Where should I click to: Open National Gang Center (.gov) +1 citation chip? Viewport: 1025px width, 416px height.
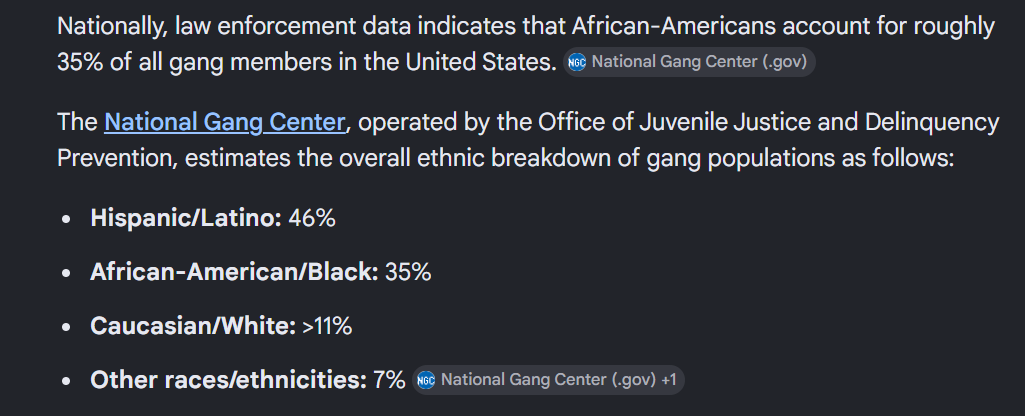click(x=548, y=380)
